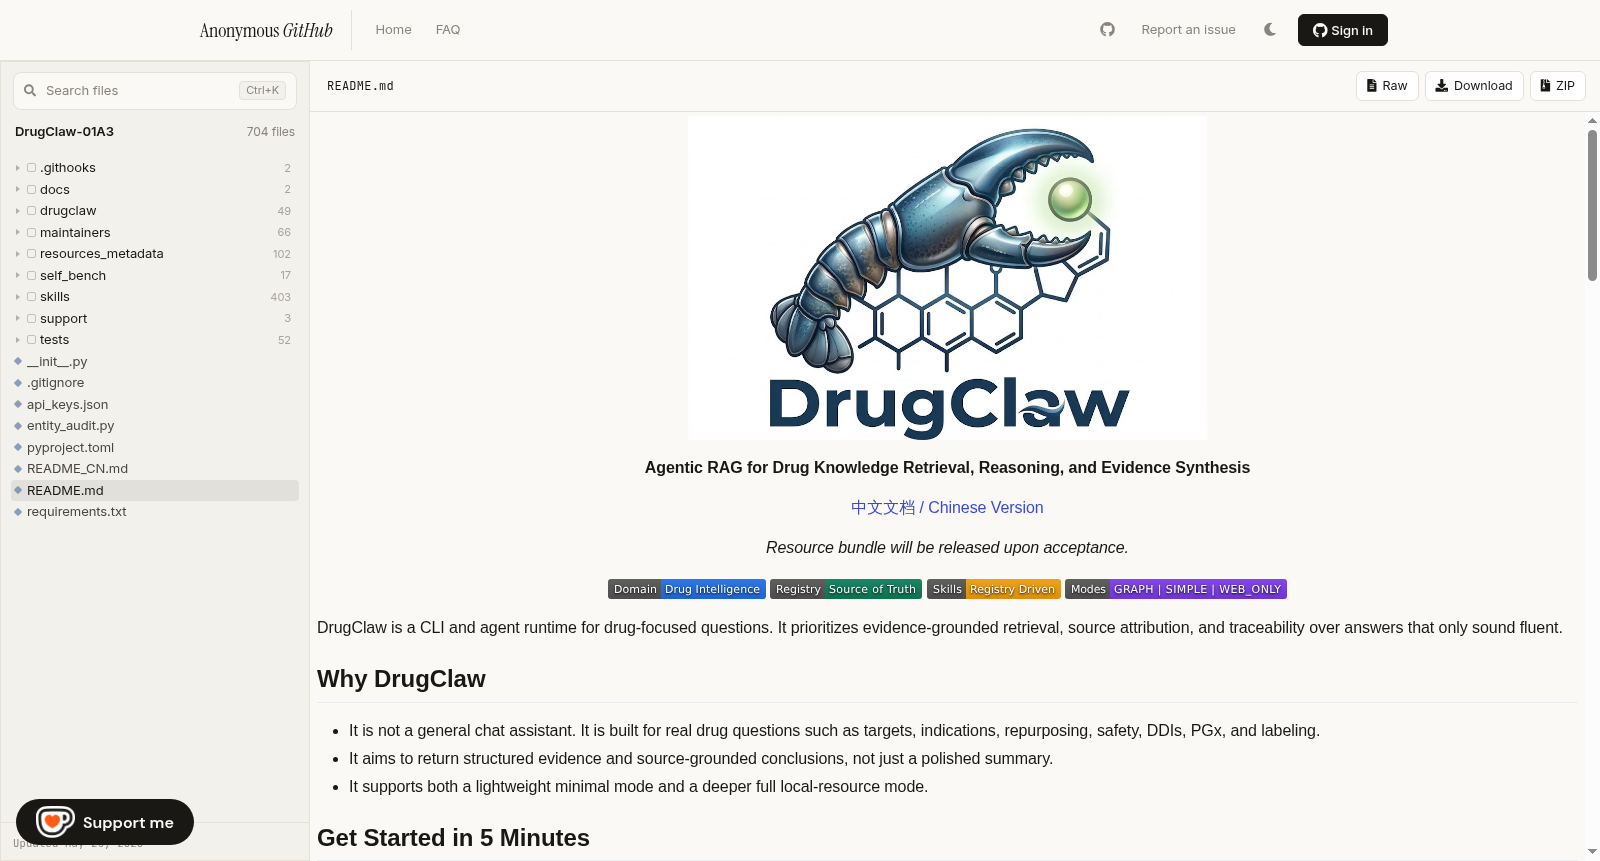The width and height of the screenshot is (1600, 861).
Task: Open the FAQ menu item
Action: click(x=448, y=30)
